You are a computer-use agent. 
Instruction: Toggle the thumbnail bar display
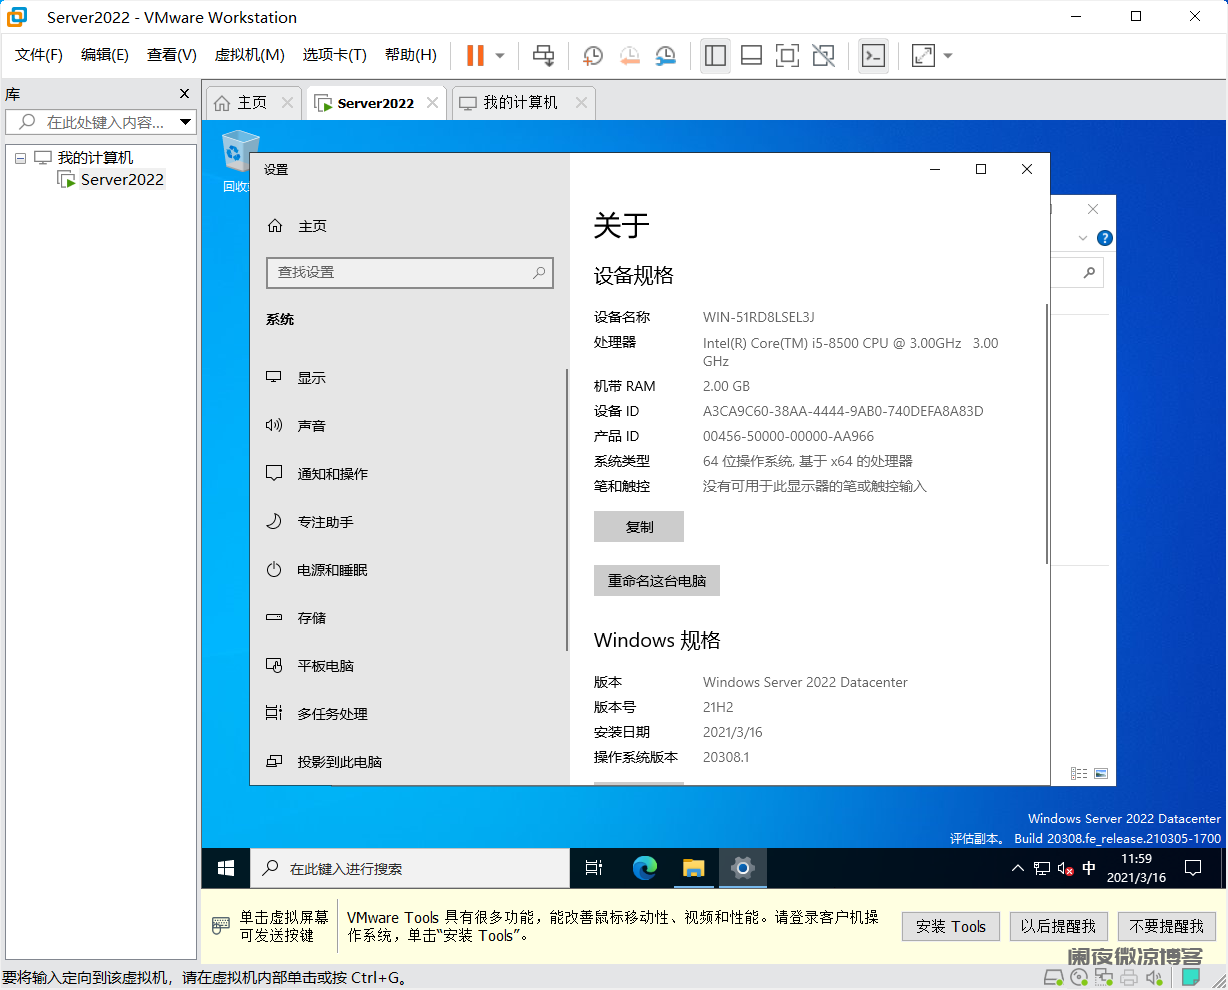coord(751,56)
